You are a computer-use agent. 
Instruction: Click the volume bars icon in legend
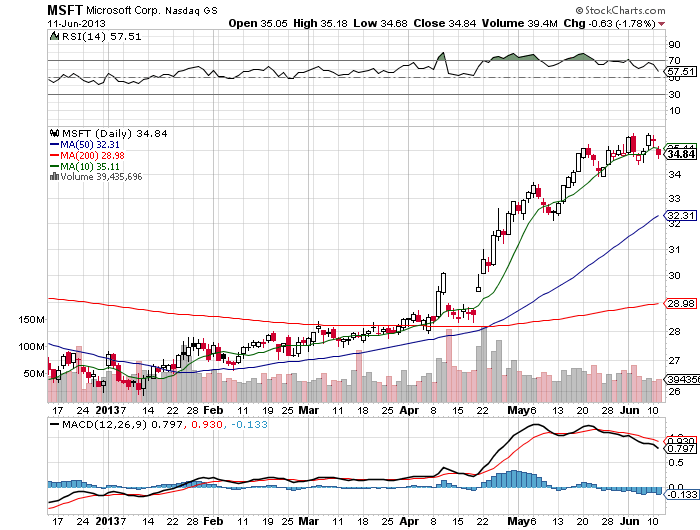pyautogui.click(x=54, y=176)
